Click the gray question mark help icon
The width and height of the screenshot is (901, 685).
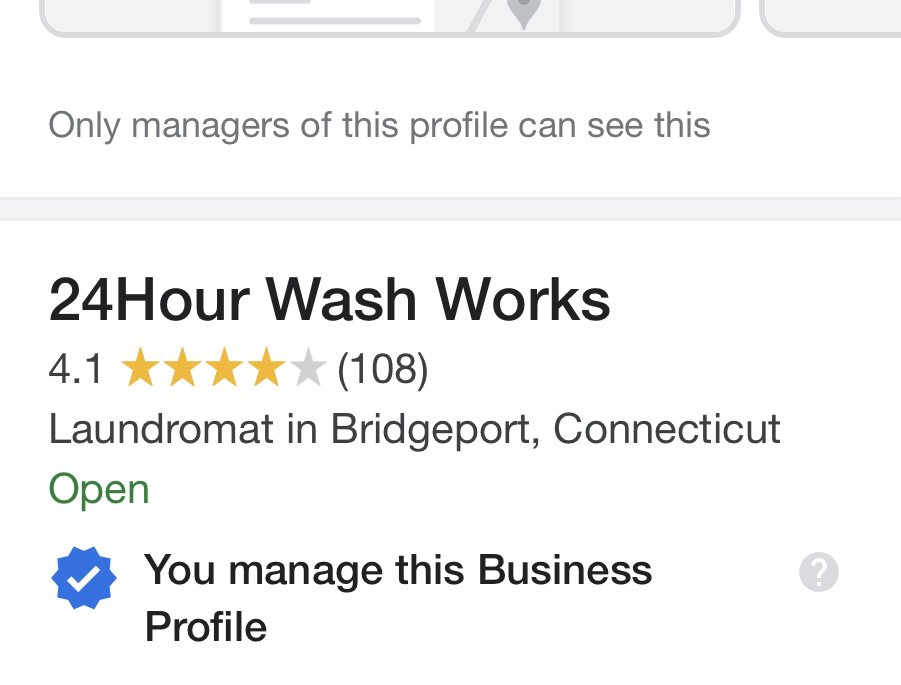(x=818, y=572)
